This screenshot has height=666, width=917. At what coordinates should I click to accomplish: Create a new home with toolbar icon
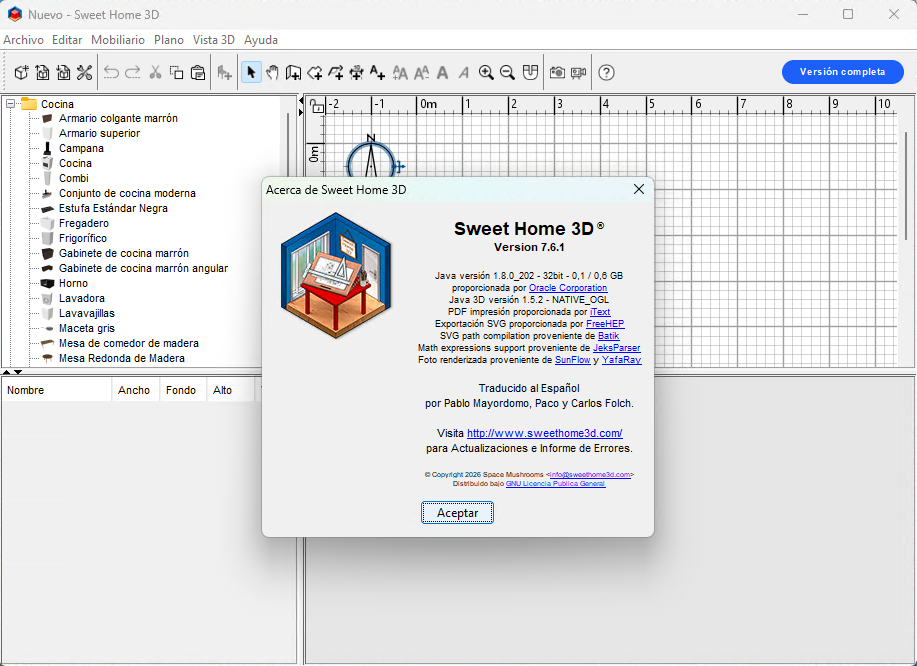tap(22, 73)
